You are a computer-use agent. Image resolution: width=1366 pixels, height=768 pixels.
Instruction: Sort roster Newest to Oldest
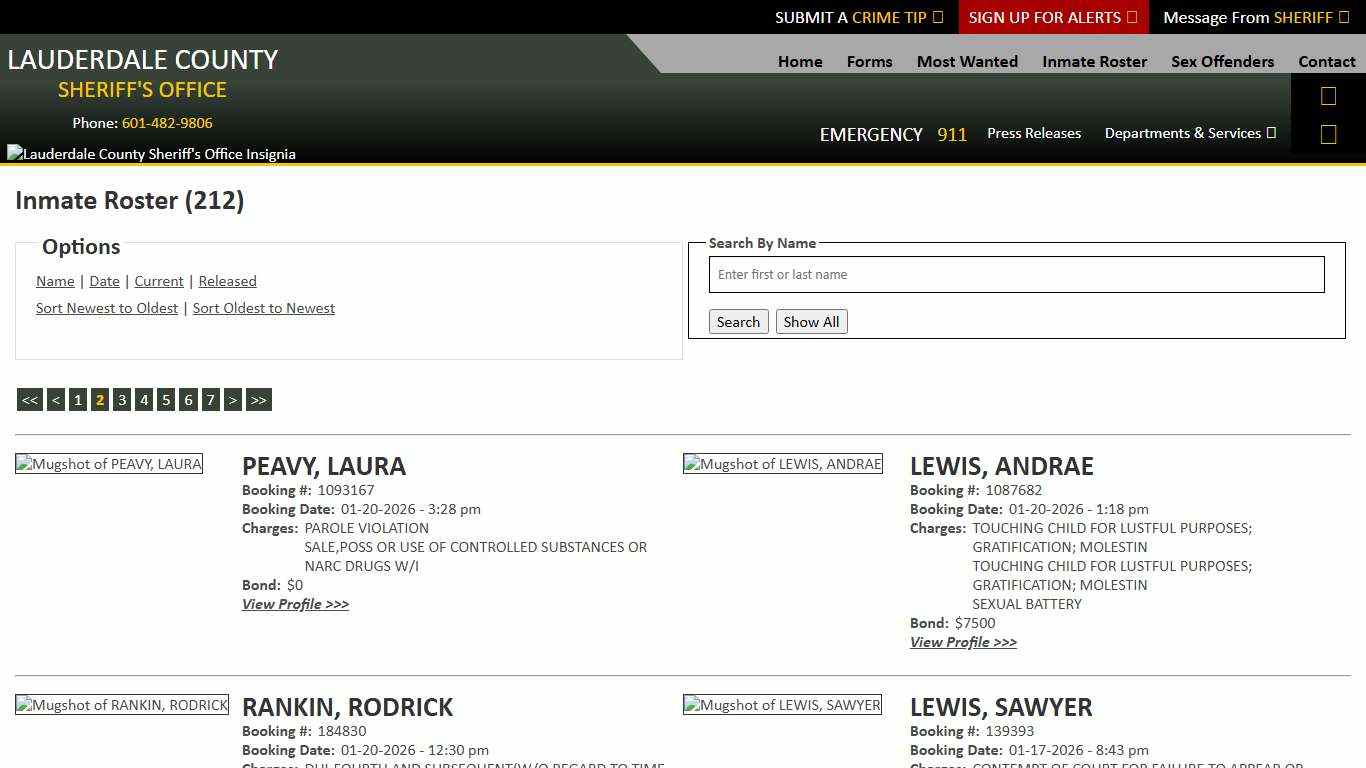107,308
